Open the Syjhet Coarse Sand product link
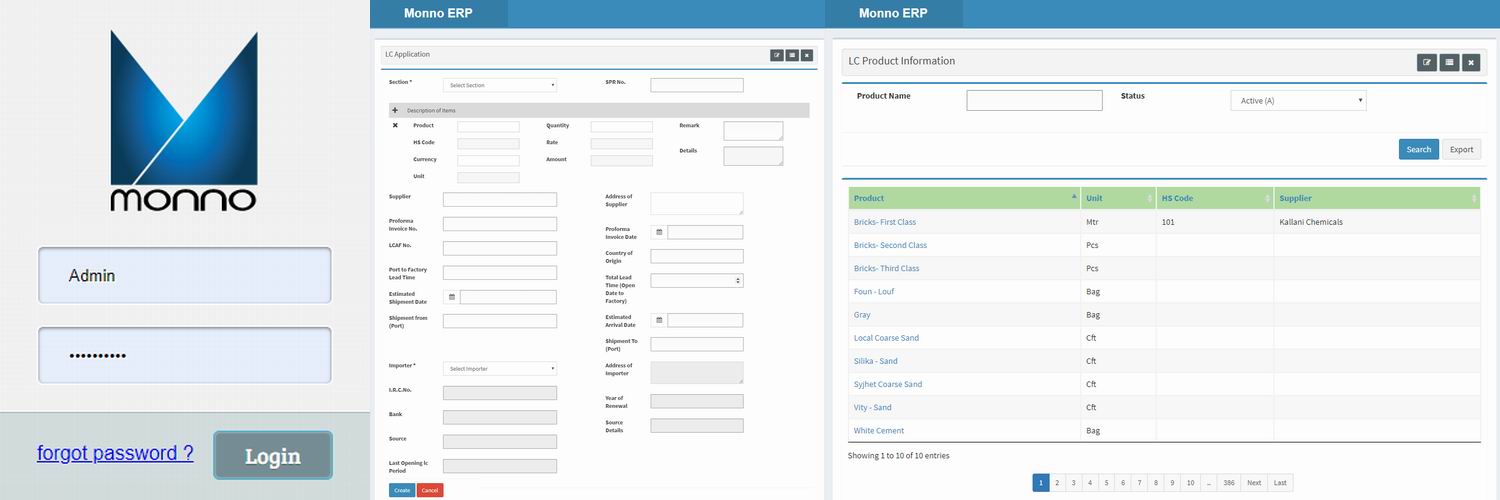 888,384
